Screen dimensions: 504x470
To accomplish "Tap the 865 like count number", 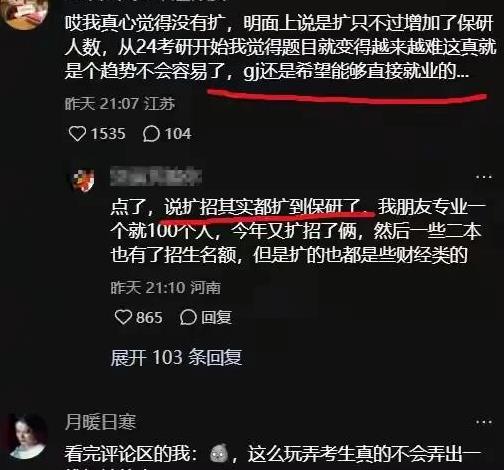I will tap(149, 317).
